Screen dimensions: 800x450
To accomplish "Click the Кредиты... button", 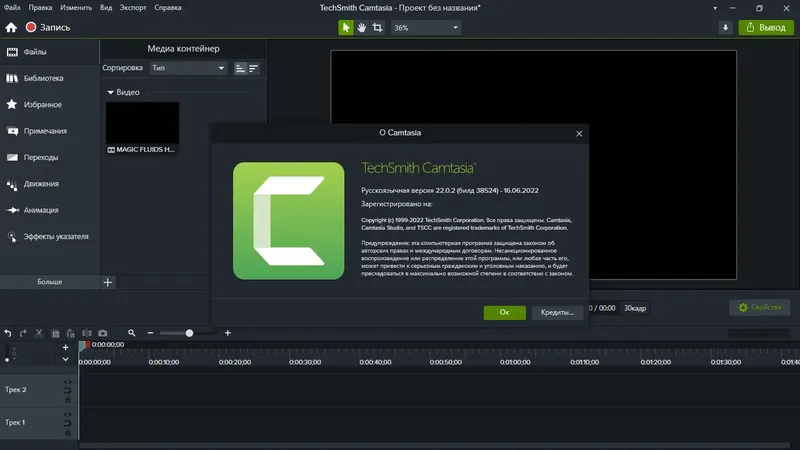I will coord(557,312).
